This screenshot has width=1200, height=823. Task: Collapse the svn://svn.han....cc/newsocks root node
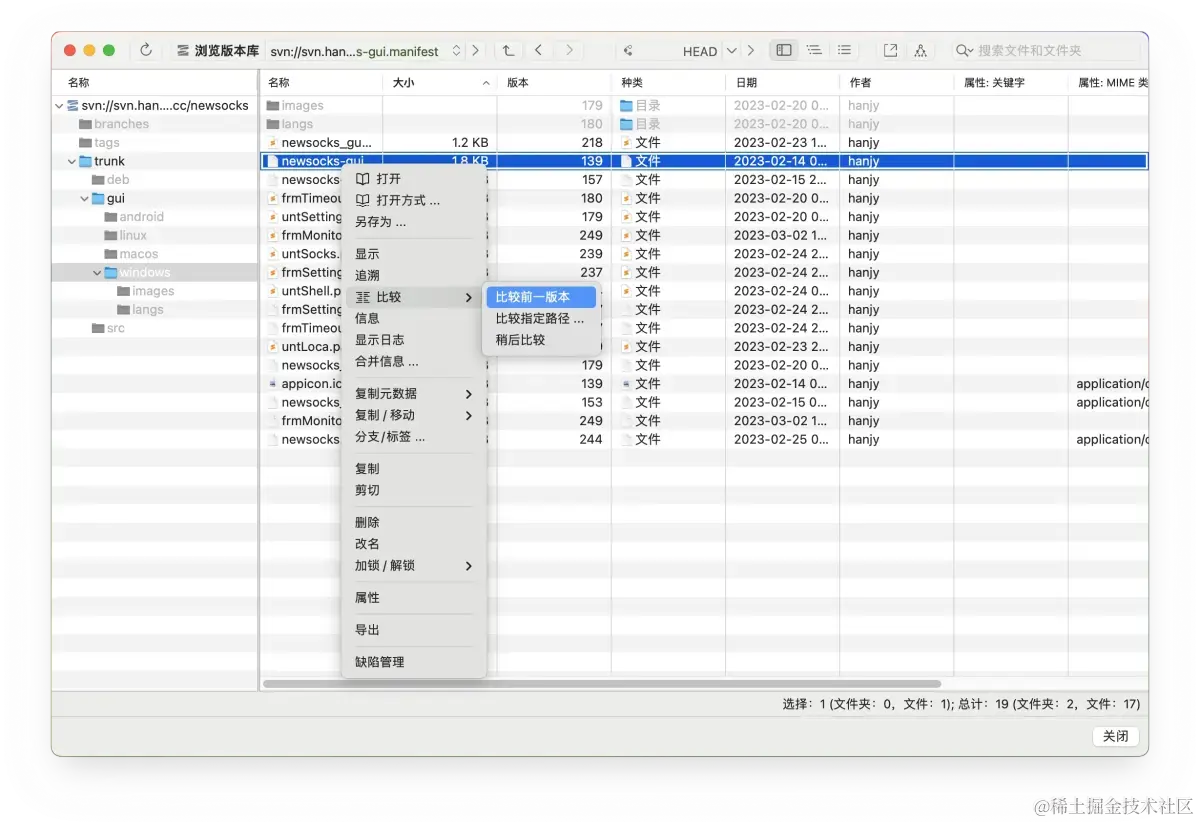pos(59,105)
